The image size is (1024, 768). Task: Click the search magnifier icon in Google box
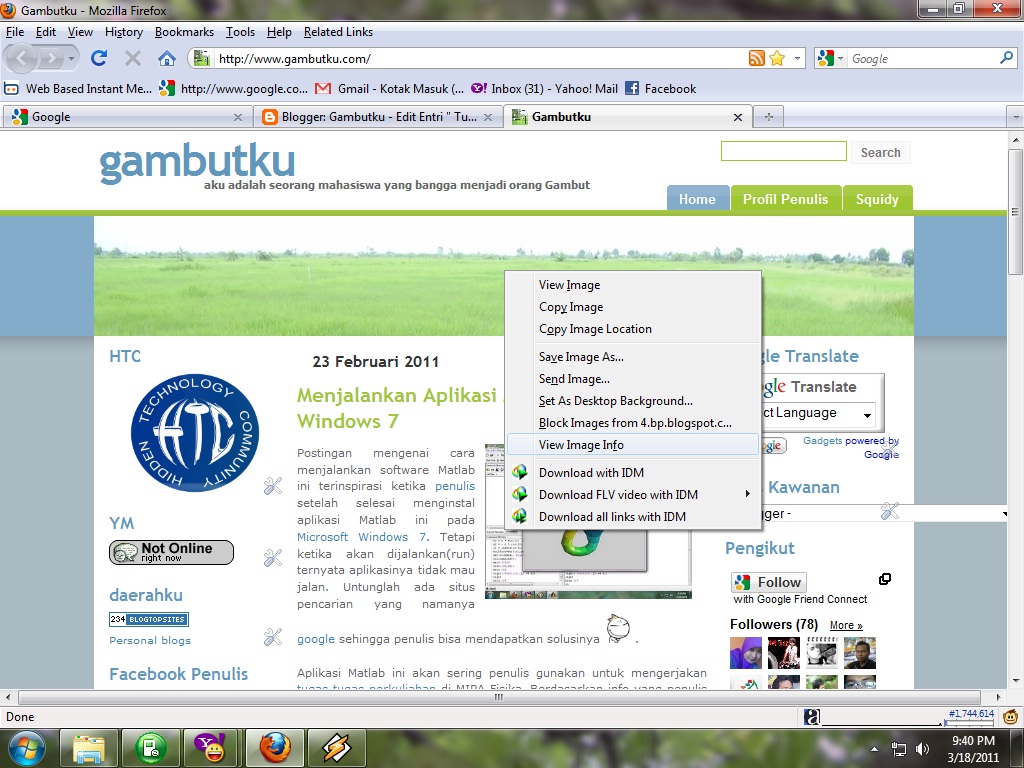pyautogui.click(x=1006, y=58)
